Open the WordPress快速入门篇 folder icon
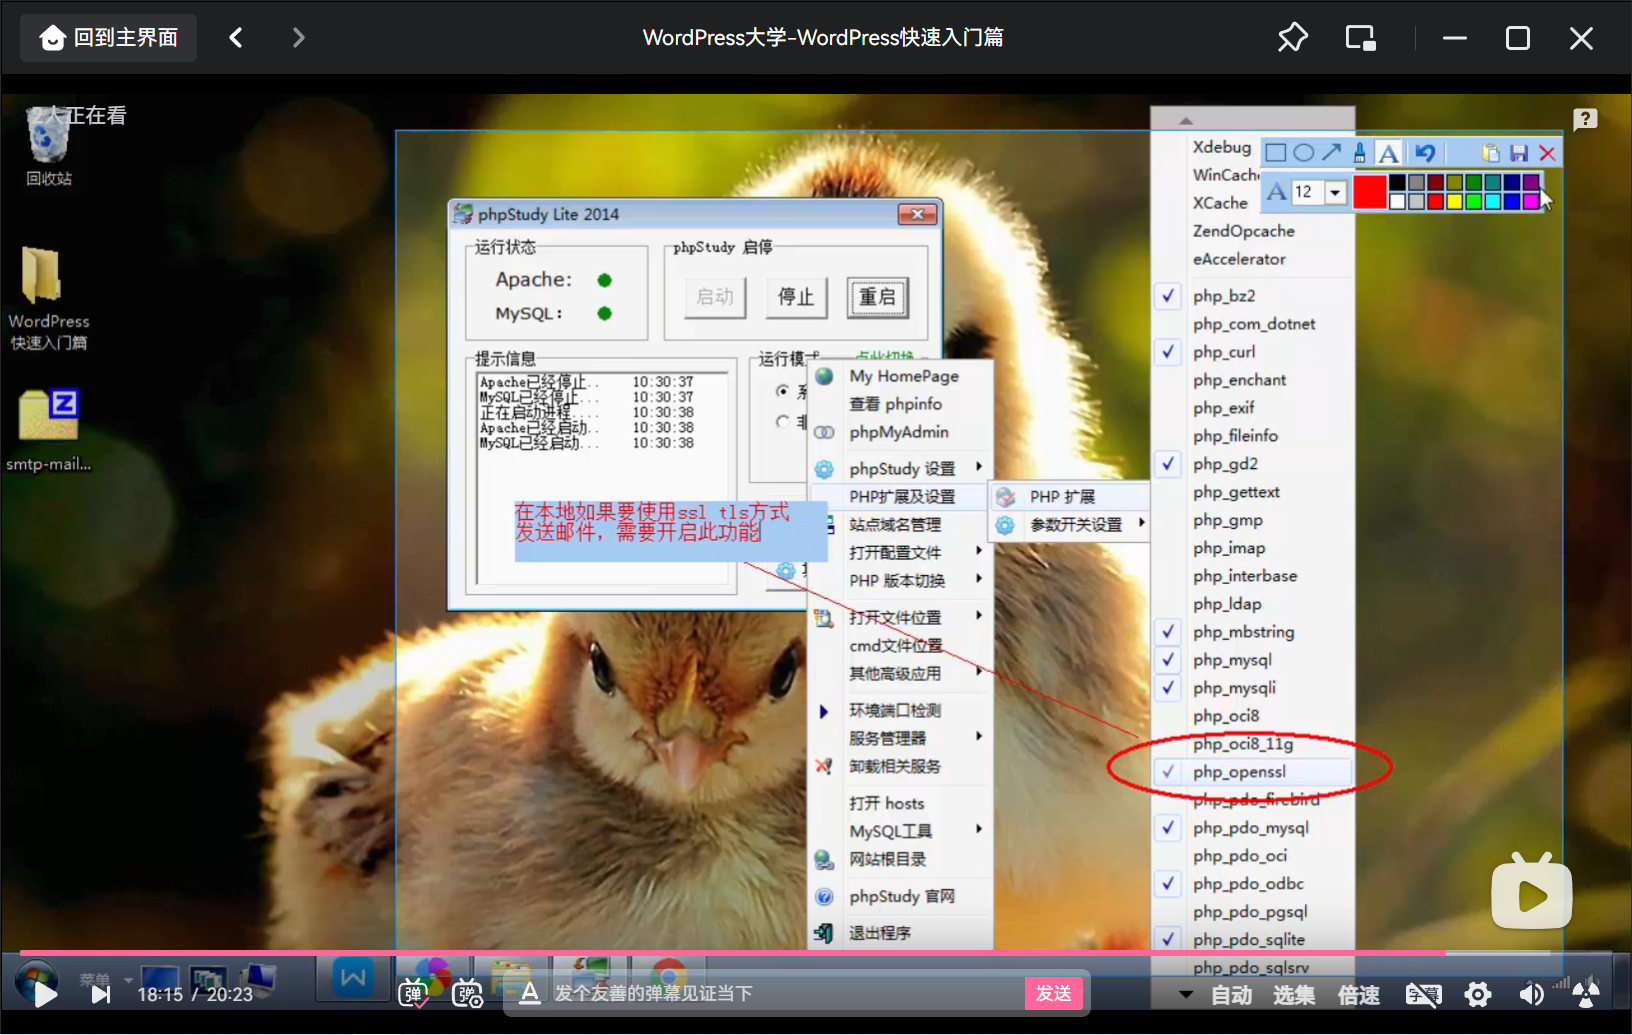The height and width of the screenshot is (1035, 1632). (x=48, y=298)
